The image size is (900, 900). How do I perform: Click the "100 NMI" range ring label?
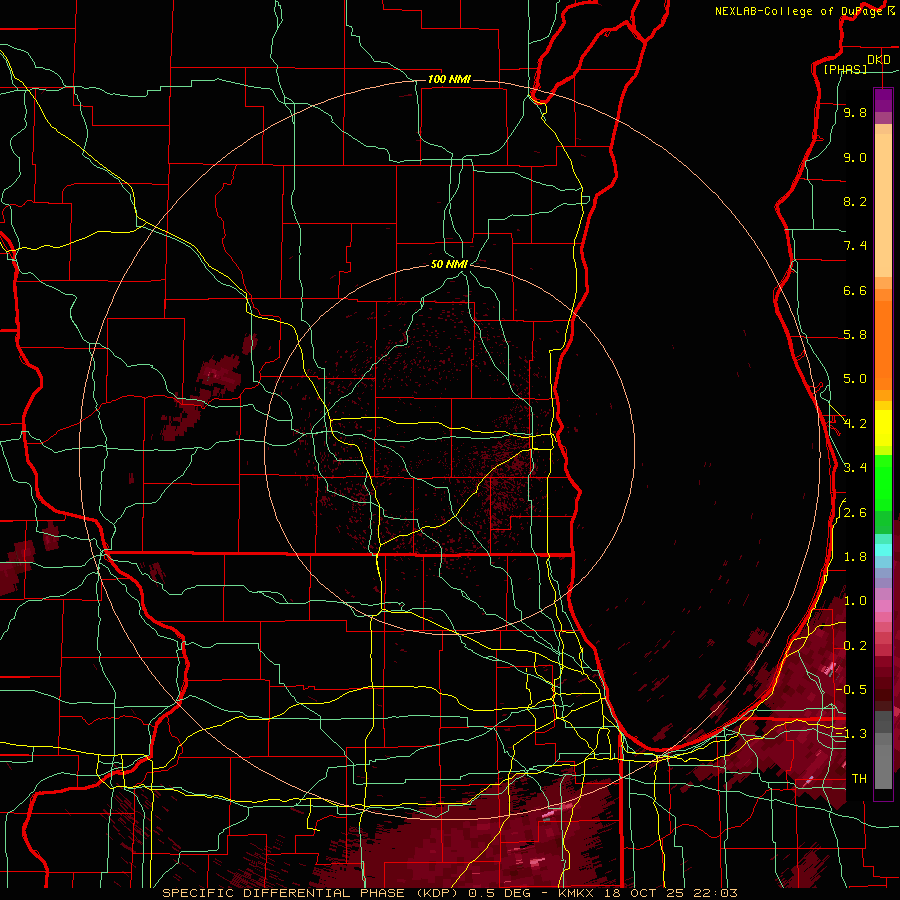click(x=449, y=79)
